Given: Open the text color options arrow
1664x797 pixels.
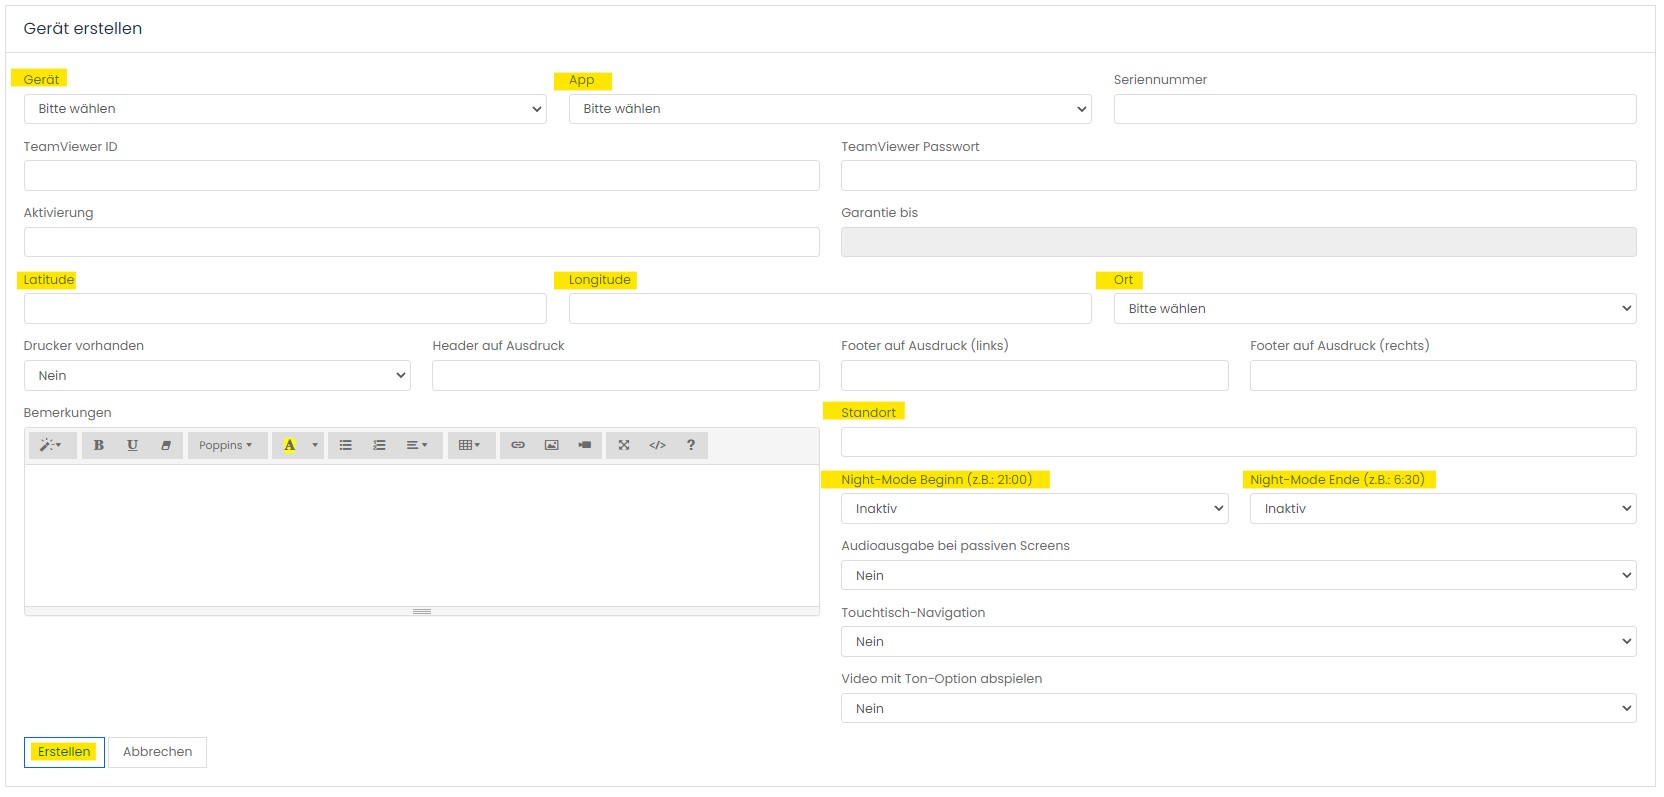Looking at the screenshot, I should 315,445.
